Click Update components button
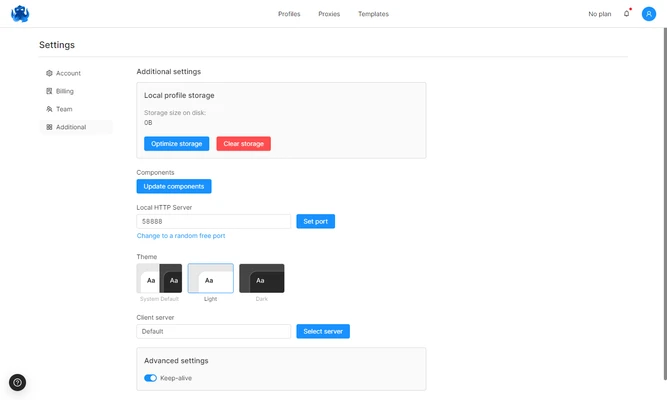The height and width of the screenshot is (400, 667). (174, 186)
